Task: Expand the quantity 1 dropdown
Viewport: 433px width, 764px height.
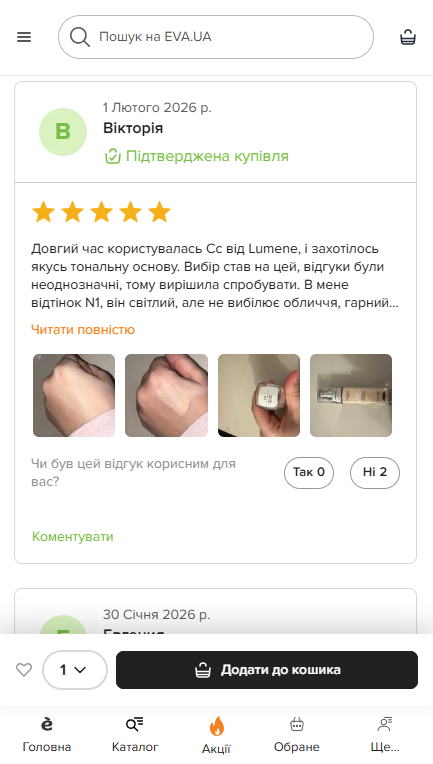Action: pyautogui.click(x=75, y=670)
